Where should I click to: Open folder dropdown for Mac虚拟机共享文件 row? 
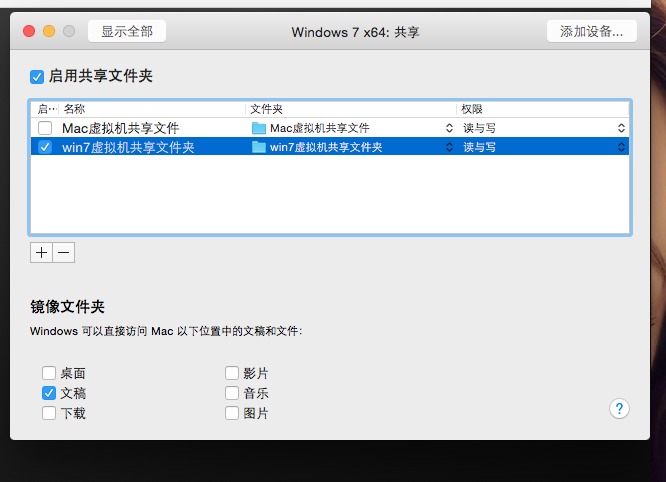coord(449,128)
